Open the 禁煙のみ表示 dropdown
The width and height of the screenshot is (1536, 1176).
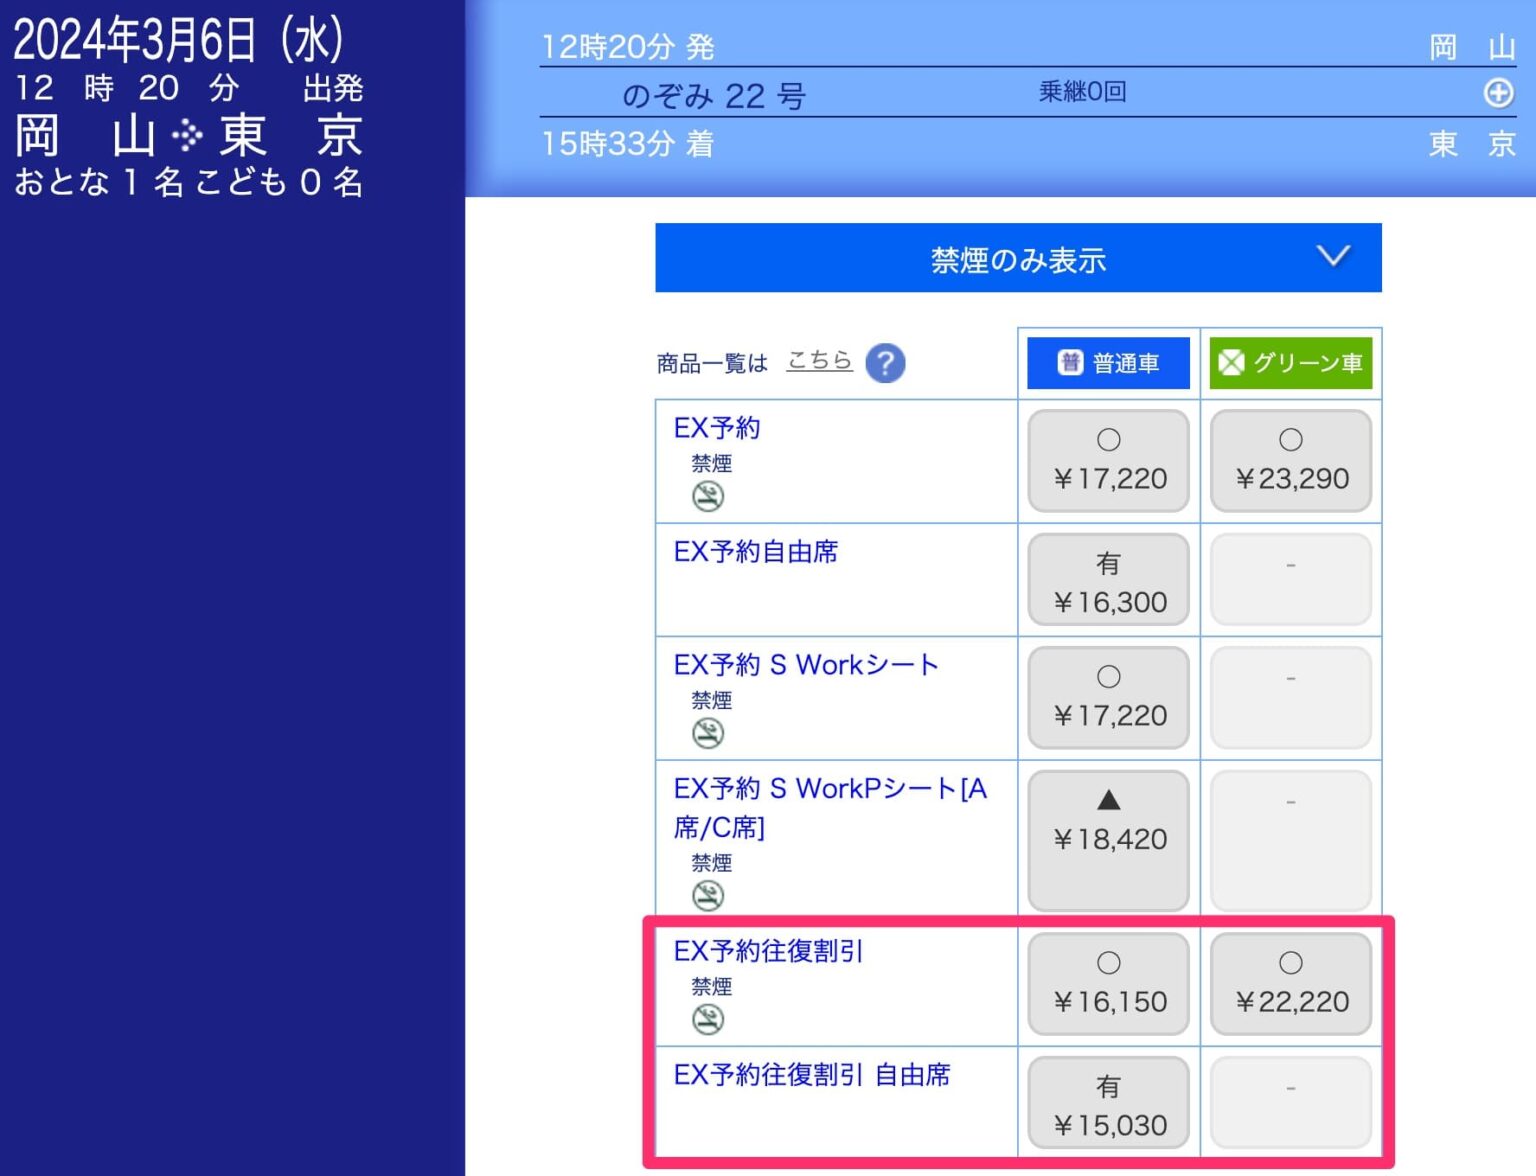[1018, 258]
